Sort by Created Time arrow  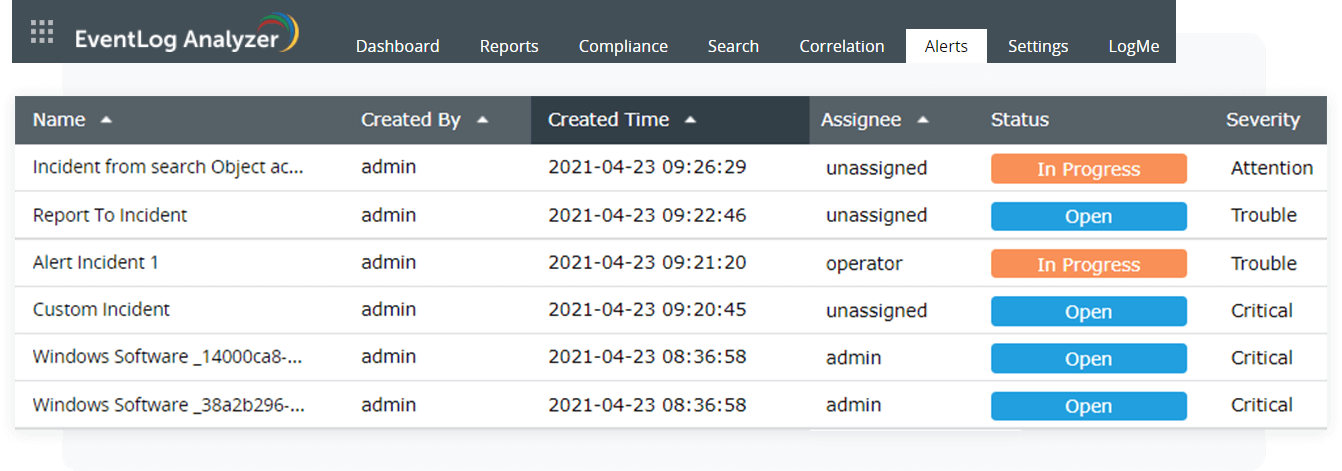tap(689, 120)
